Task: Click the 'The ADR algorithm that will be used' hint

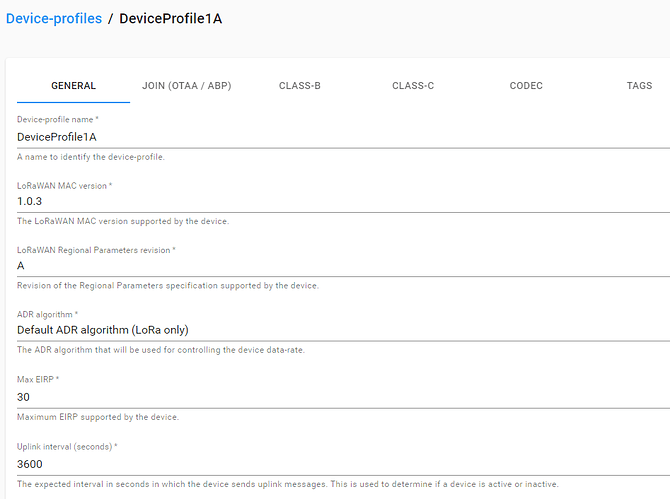Action: pyautogui.click(x=161, y=350)
